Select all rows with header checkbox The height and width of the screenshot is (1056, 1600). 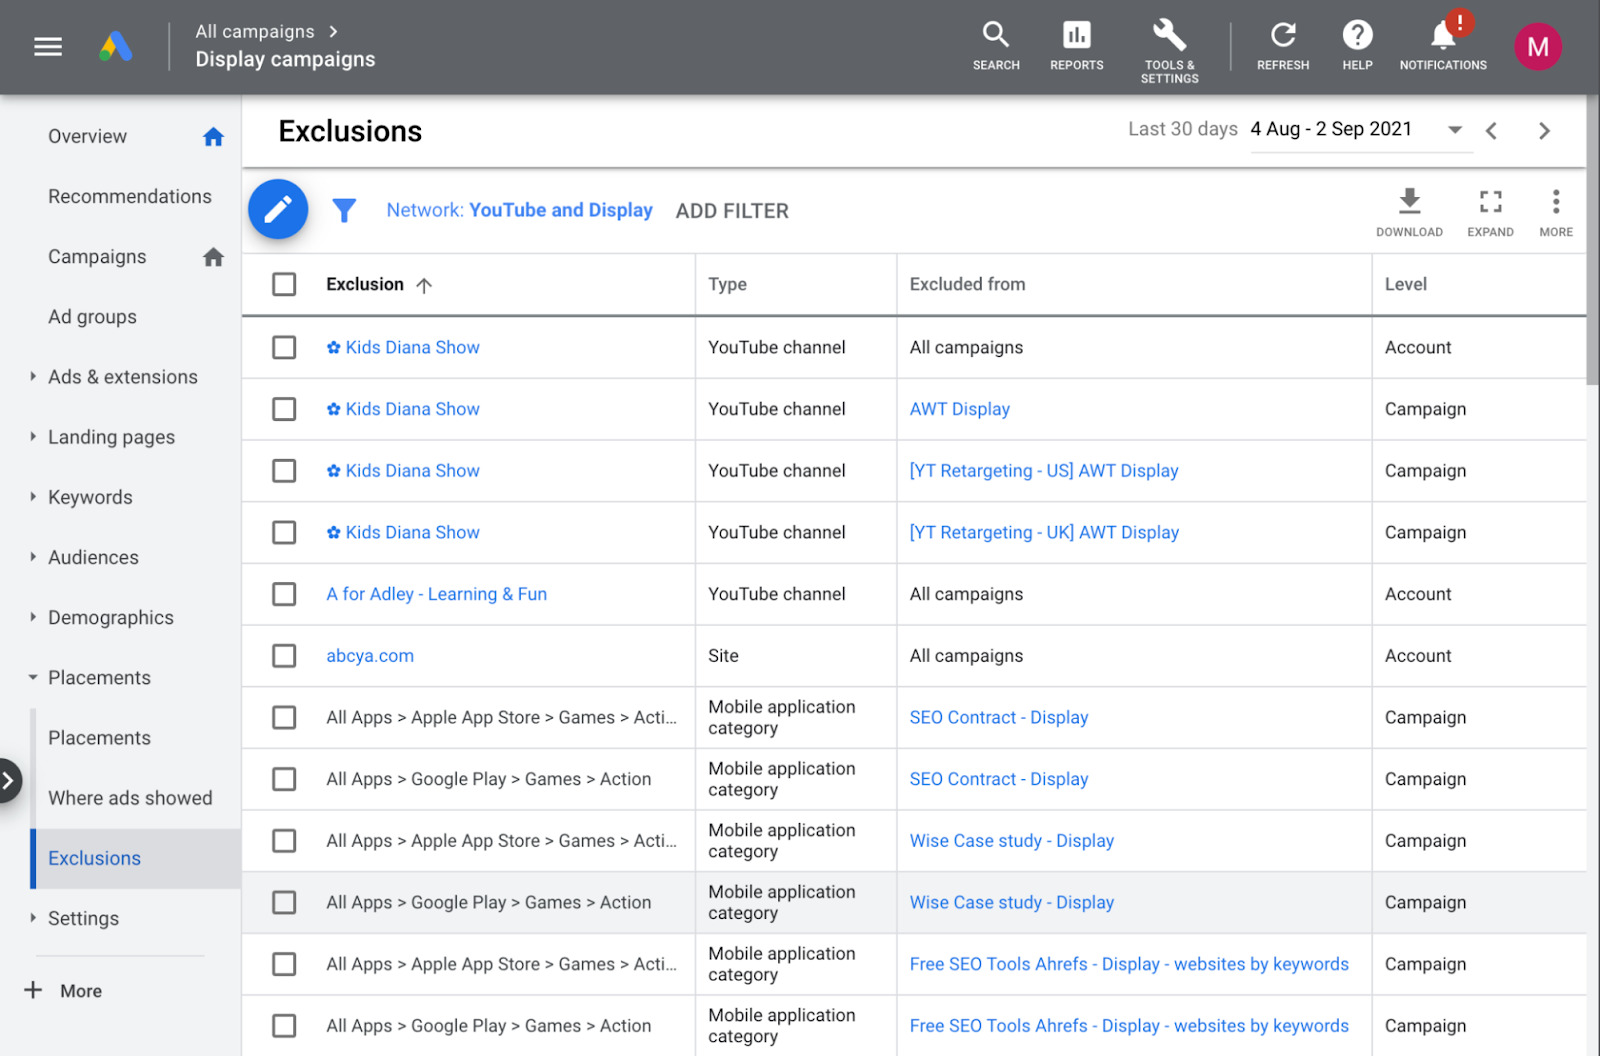284,285
